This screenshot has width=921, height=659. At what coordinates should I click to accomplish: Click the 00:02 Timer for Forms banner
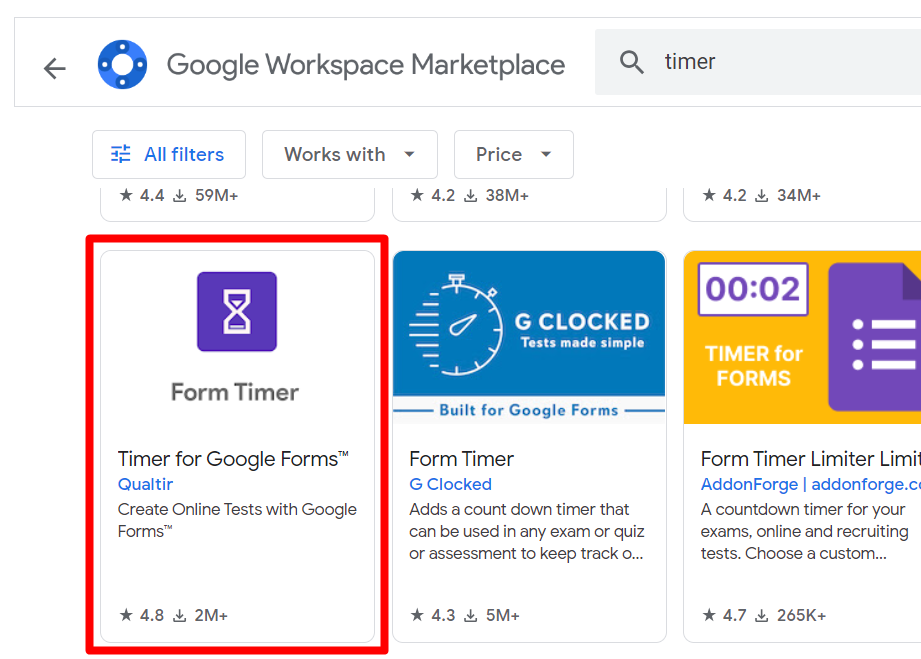[x=802, y=336]
